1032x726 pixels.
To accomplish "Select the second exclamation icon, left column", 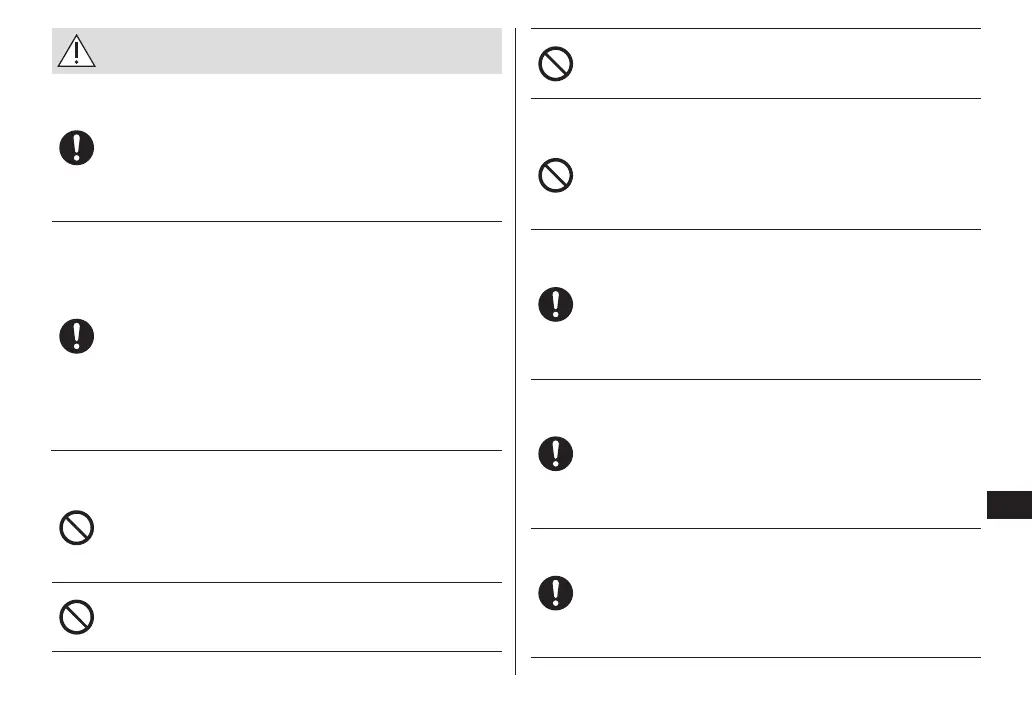I will (x=76, y=335).
